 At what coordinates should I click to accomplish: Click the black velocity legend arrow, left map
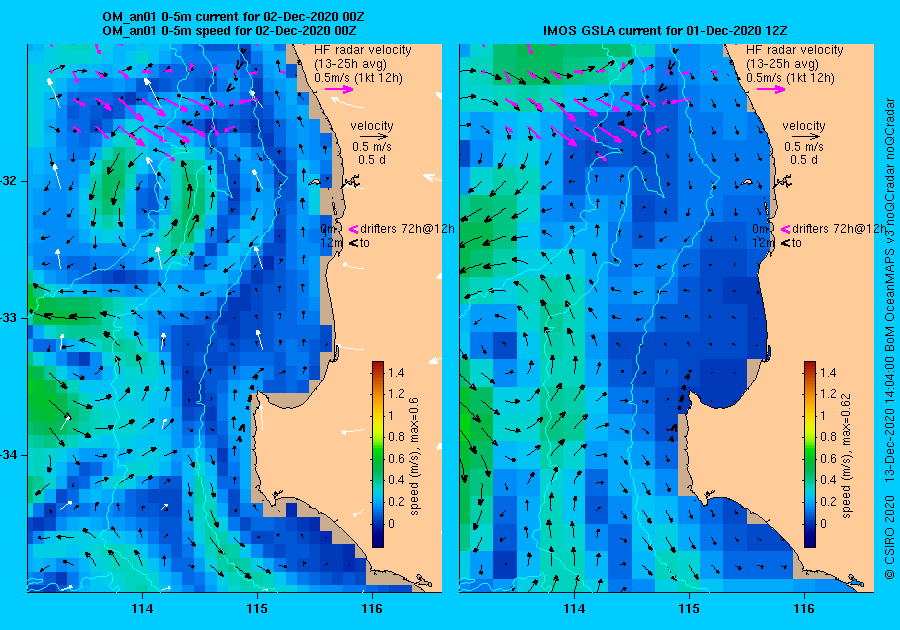pos(374,137)
